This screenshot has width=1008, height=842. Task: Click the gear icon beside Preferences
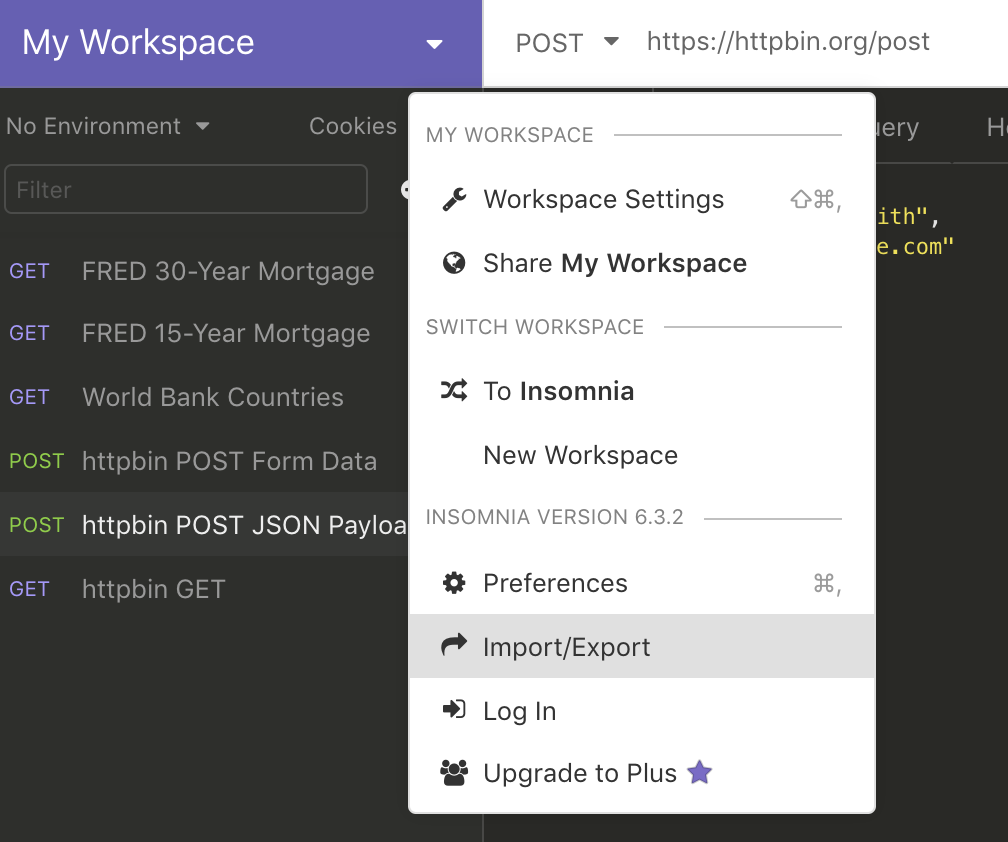[454, 583]
